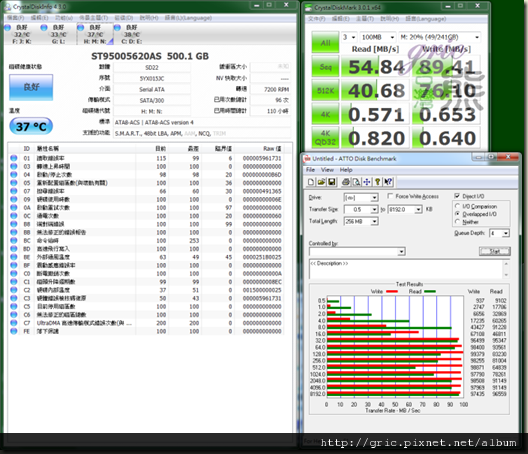Open drive dropdown showing M: 20% (49/241GB)
This screenshot has width=528, height=454.
[x=439, y=37]
